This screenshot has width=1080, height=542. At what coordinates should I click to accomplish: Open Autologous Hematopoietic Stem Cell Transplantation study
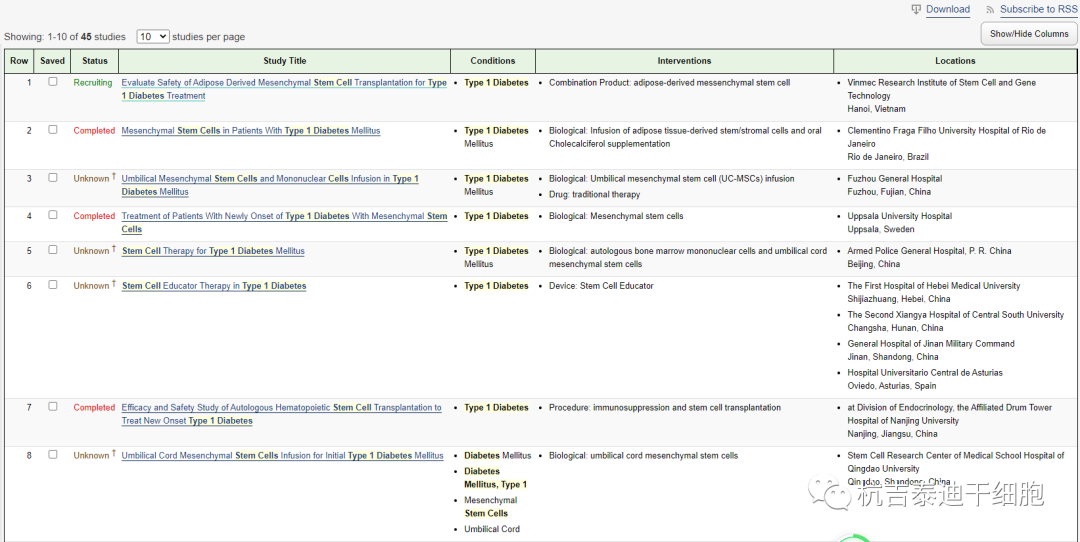[281, 414]
